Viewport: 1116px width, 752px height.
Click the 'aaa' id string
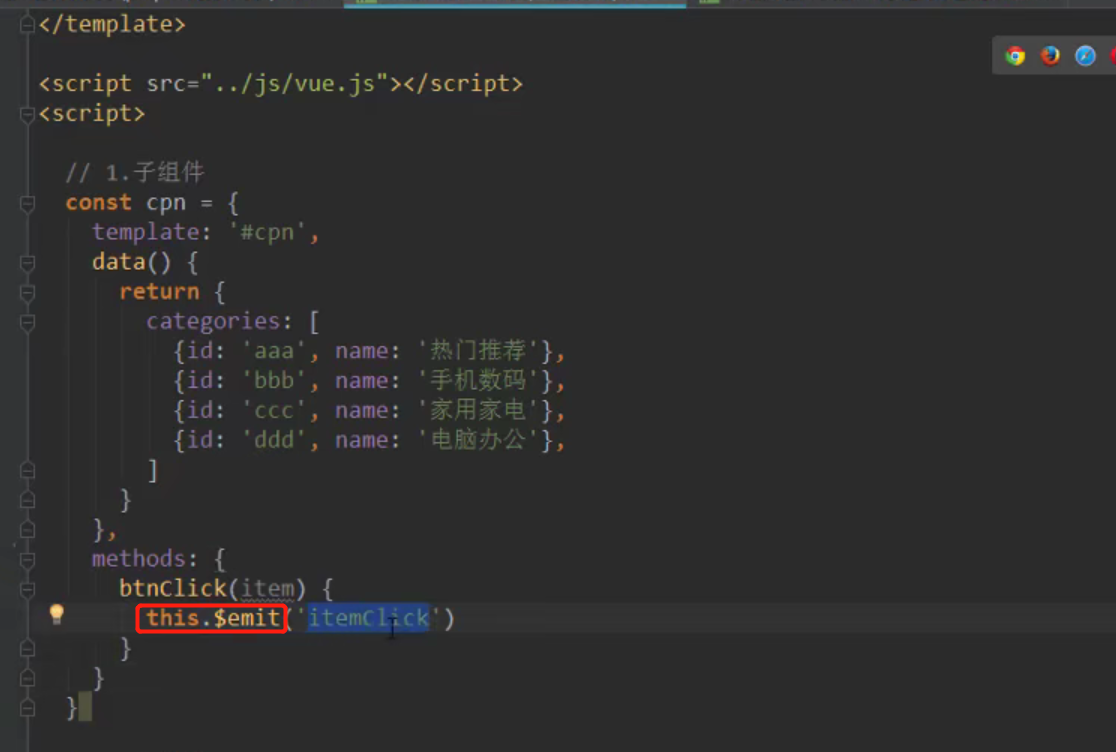pos(274,351)
